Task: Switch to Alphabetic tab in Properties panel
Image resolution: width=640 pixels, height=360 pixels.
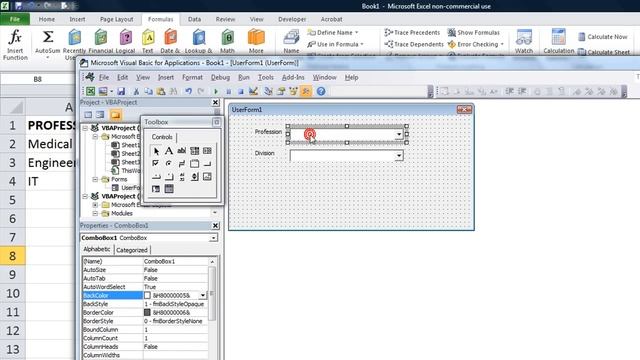Action: (x=97, y=249)
